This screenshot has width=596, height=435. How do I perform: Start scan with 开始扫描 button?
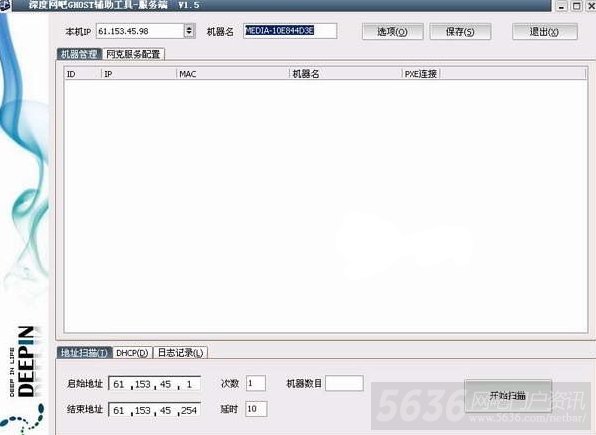click(508, 396)
